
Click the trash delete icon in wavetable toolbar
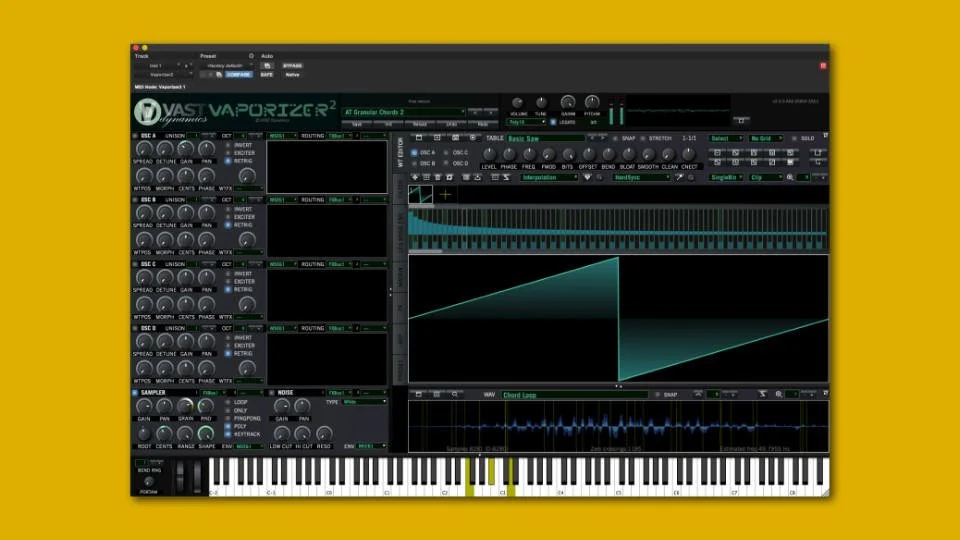(438, 177)
